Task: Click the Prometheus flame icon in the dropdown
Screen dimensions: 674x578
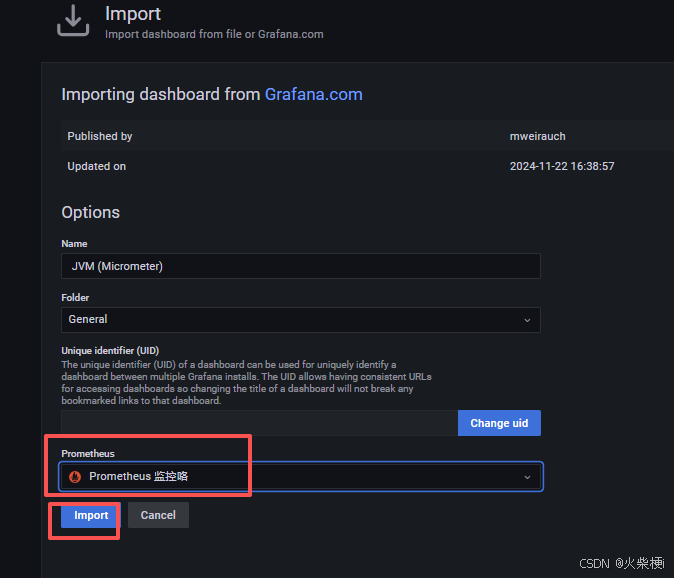Action: [x=75, y=476]
